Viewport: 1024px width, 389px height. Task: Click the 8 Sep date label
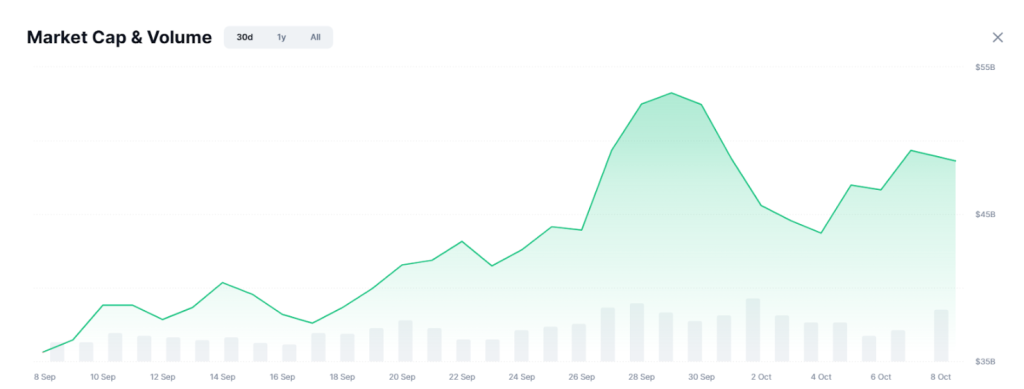coord(44,377)
